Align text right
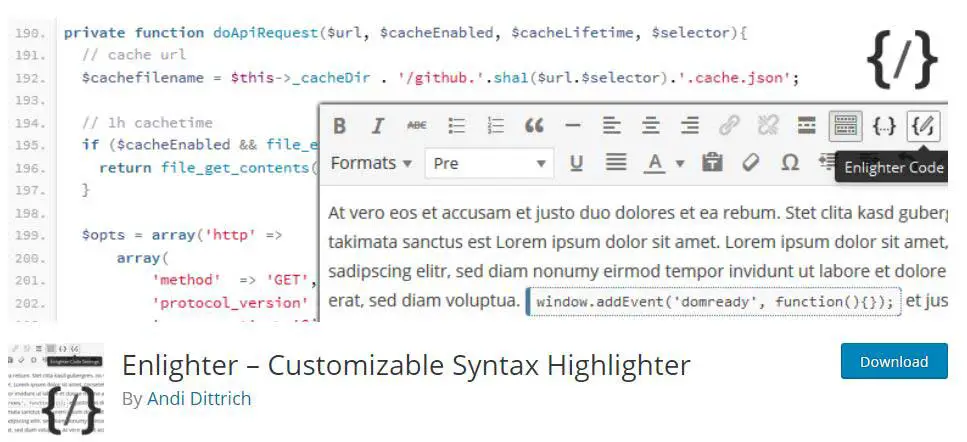Image resolution: width=967 pixels, height=442 pixels. [689, 126]
